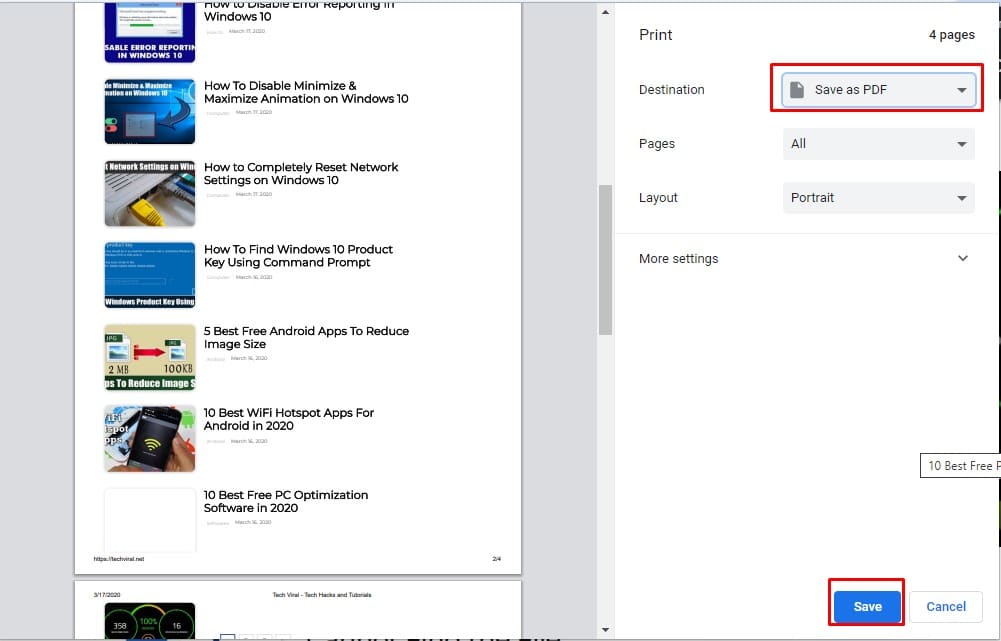
Task: Click thumbnail of WiFi Hotspot Apps article
Action: (150, 439)
